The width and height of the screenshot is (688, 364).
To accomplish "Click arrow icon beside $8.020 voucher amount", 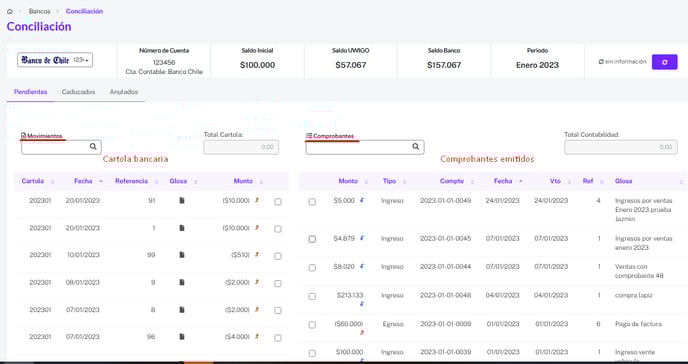I will click(x=362, y=266).
